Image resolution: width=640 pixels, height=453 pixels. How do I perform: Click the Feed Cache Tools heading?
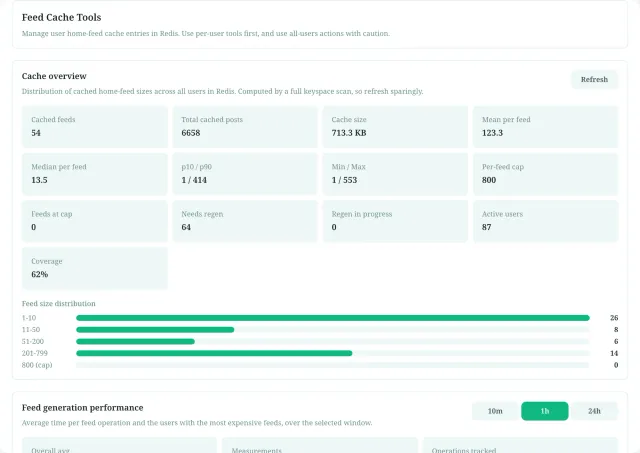pos(62,18)
